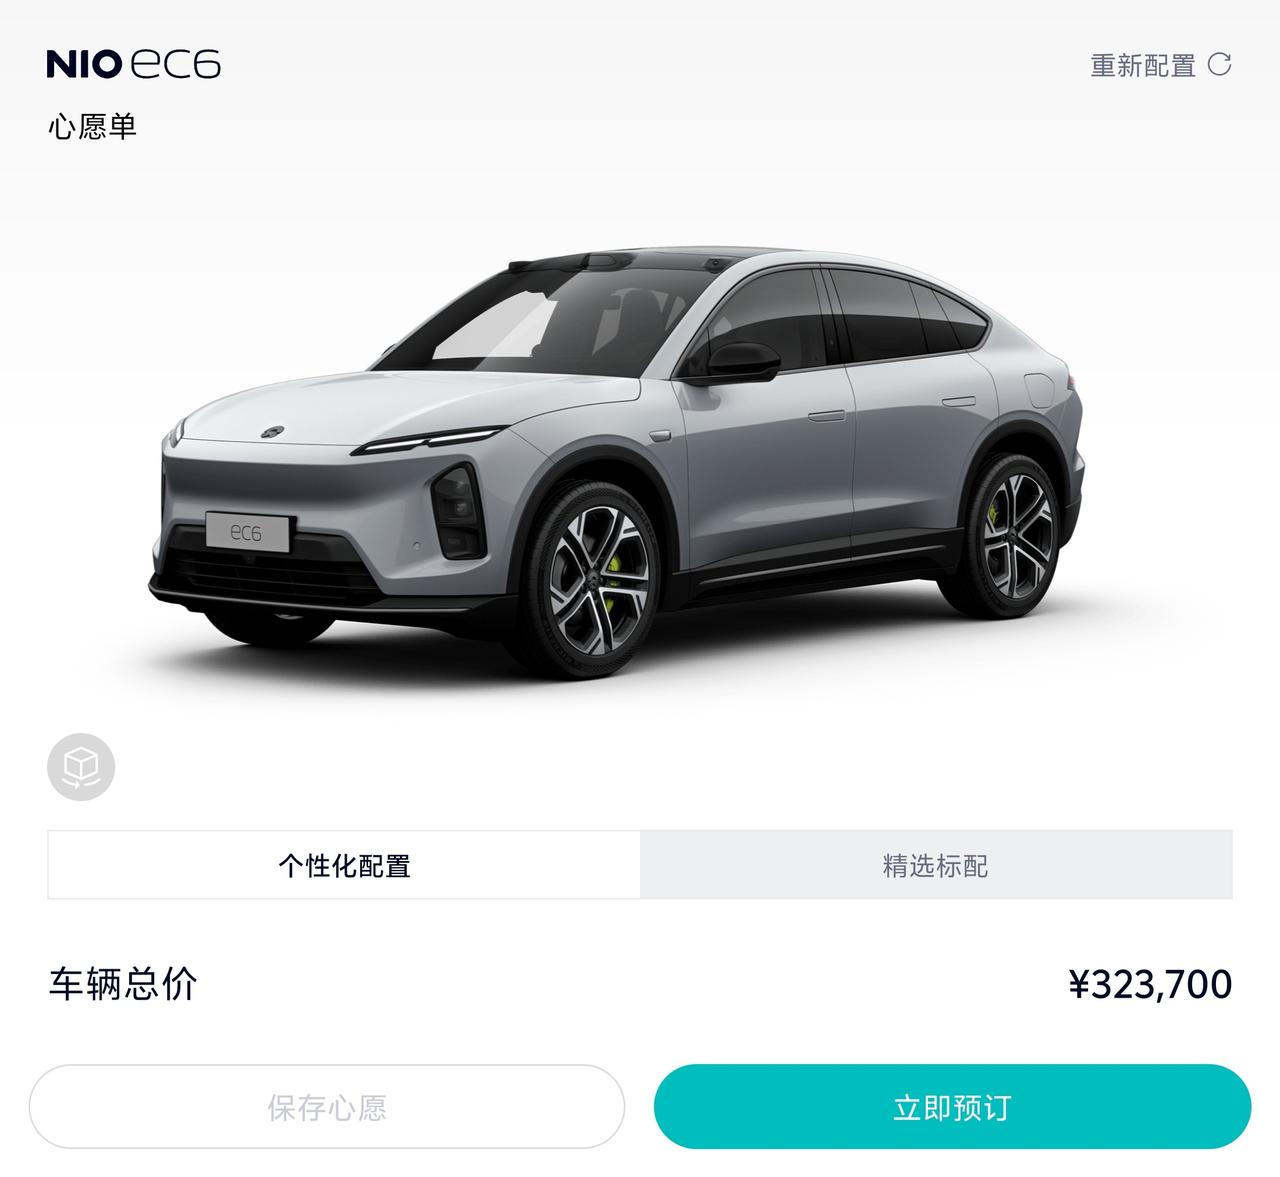
Task: Click the NIO badge on the car hood
Action: pyautogui.click(x=273, y=432)
